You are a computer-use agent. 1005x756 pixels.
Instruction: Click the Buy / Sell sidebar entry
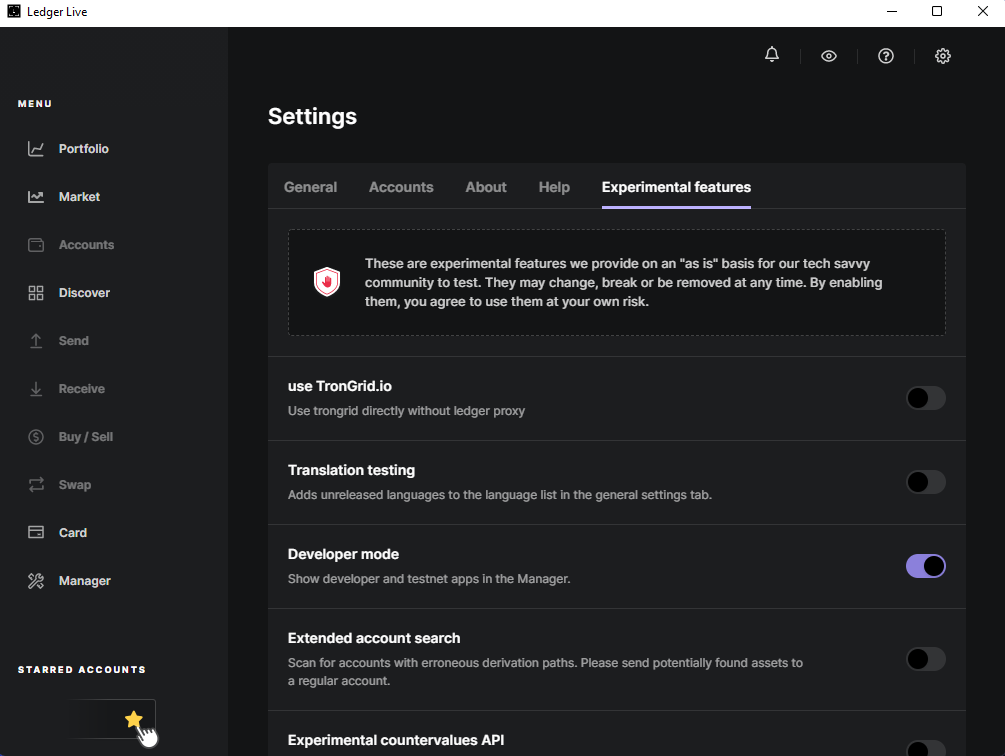coord(85,437)
